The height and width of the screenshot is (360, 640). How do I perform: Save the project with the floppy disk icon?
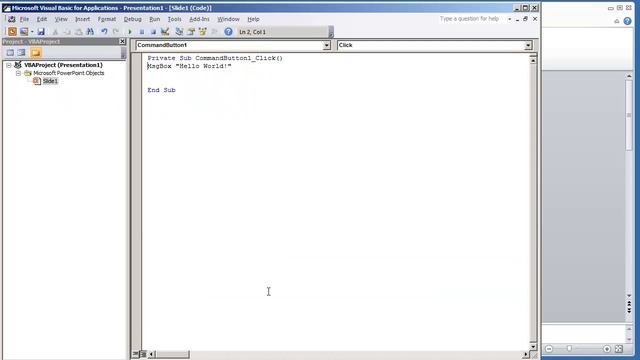[x=41, y=31]
